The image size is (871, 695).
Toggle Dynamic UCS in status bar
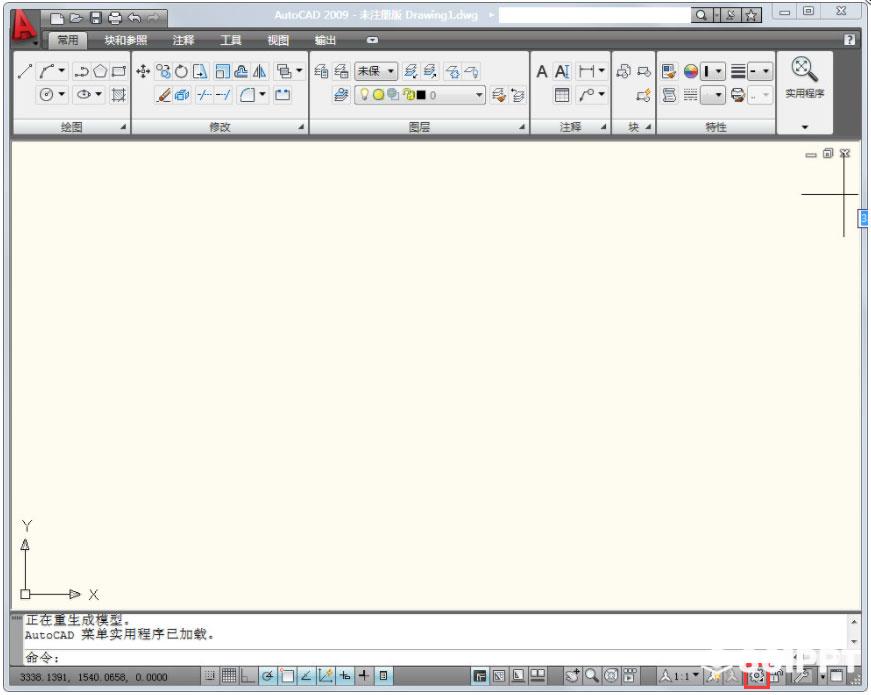pos(326,676)
